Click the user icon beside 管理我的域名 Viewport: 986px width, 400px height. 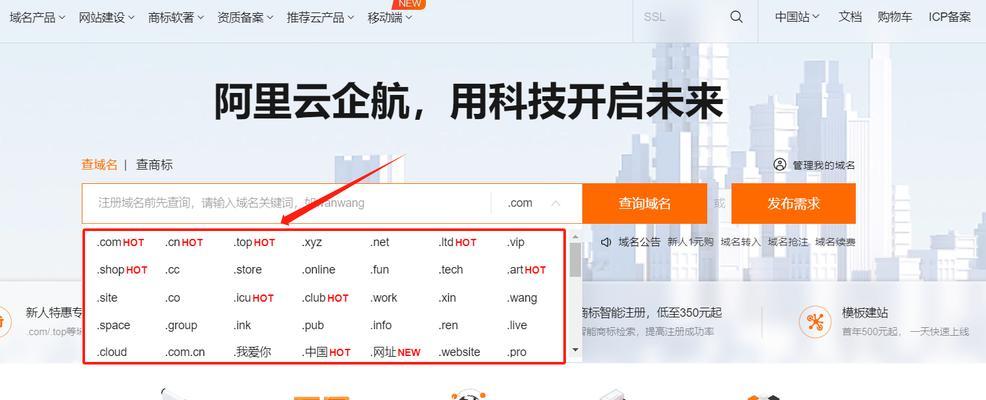[780, 165]
